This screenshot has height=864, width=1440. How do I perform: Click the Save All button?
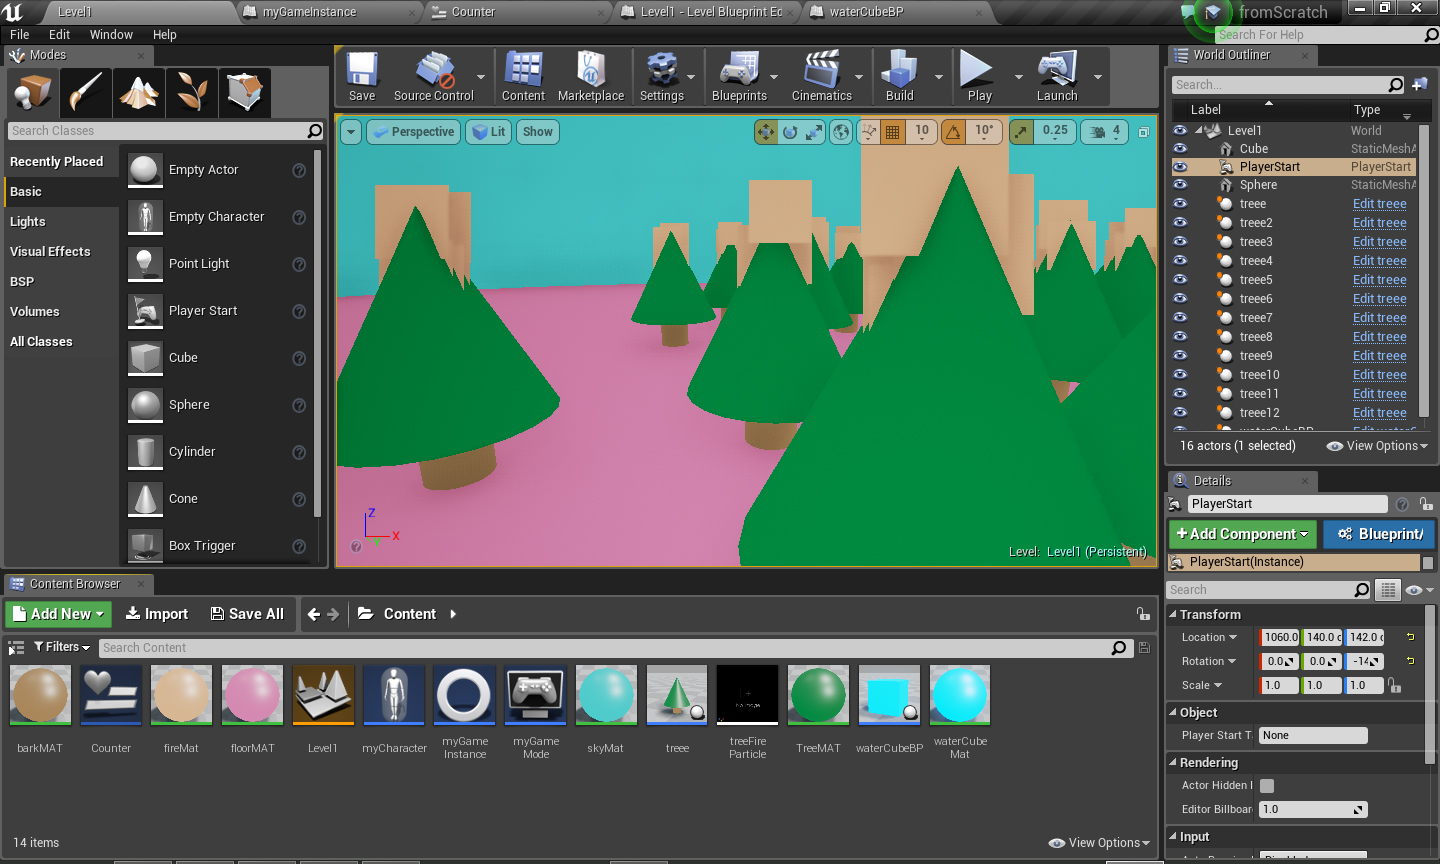click(247, 614)
